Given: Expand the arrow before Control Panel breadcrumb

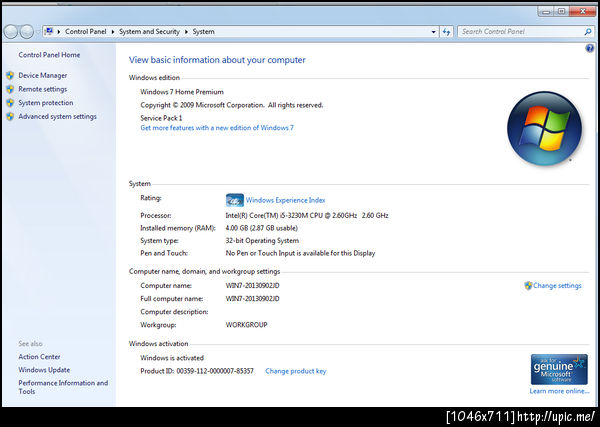Looking at the screenshot, I should click(59, 32).
